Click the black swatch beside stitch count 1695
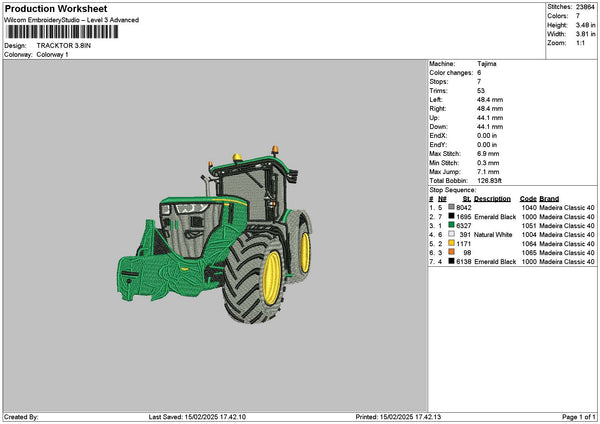The height and width of the screenshot is (424, 600). 452,216
